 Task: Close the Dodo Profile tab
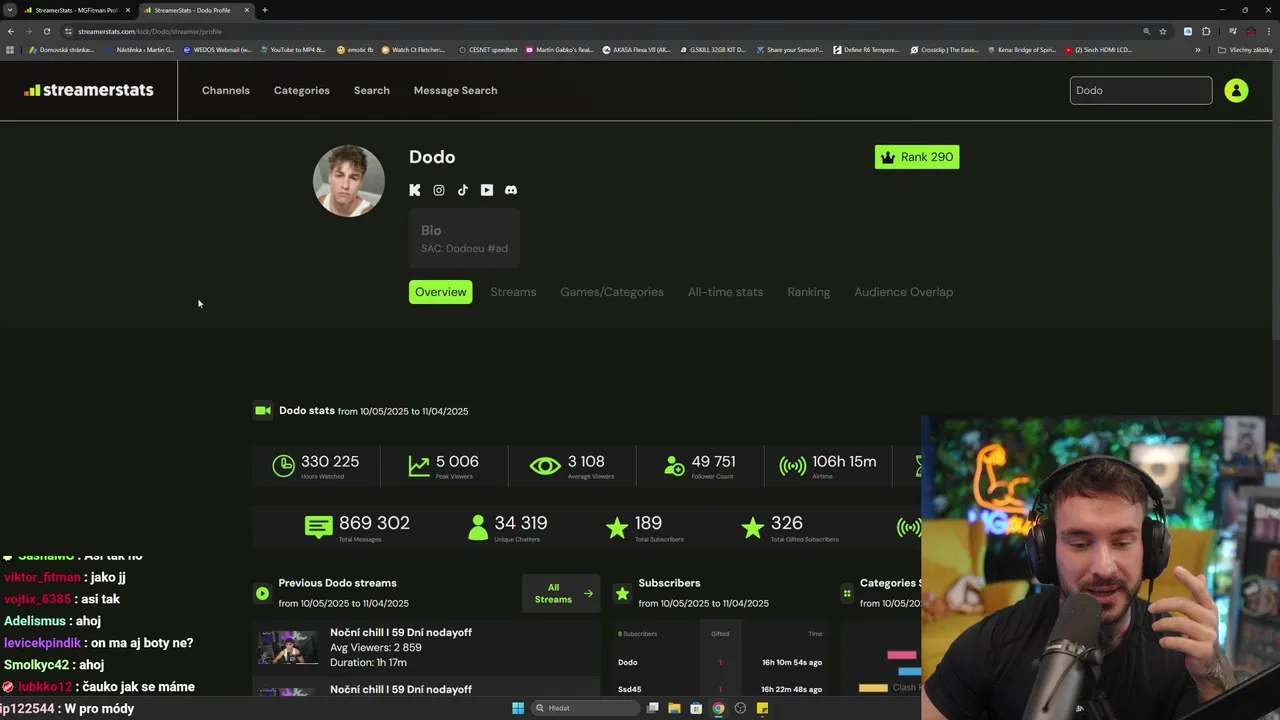click(246, 10)
